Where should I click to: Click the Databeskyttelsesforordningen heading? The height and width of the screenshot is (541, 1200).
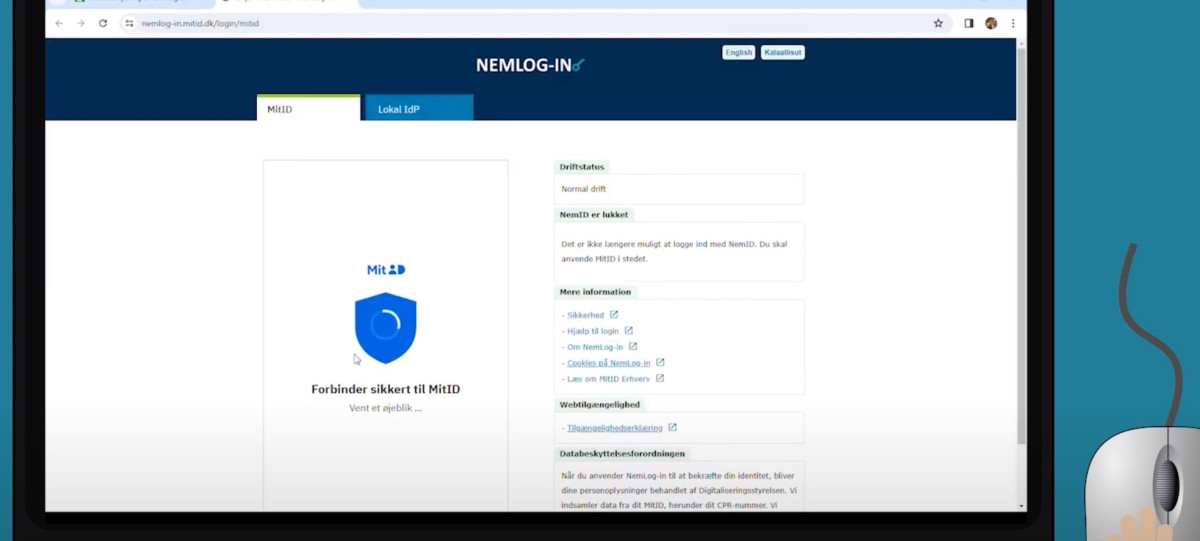point(622,454)
